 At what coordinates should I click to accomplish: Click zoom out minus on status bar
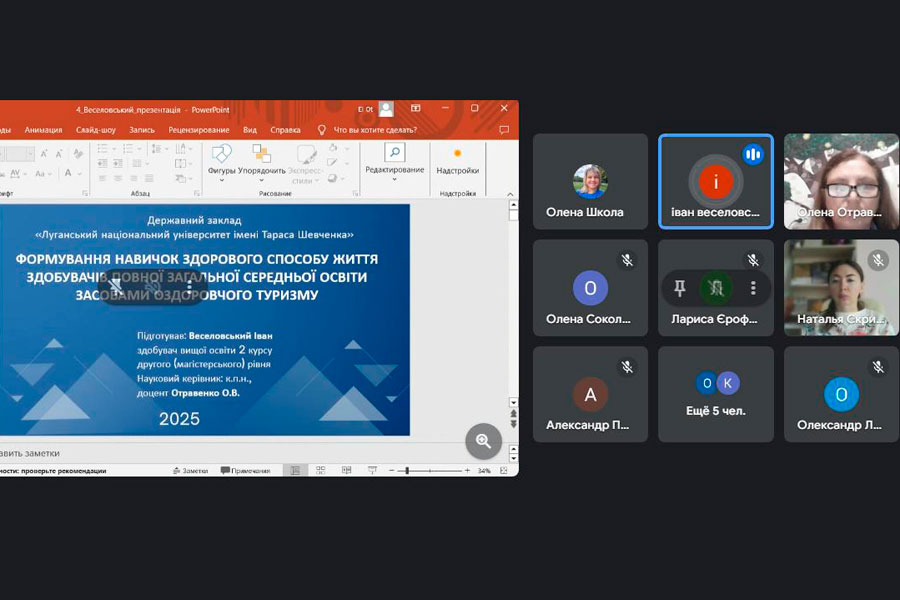(x=391, y=470)
